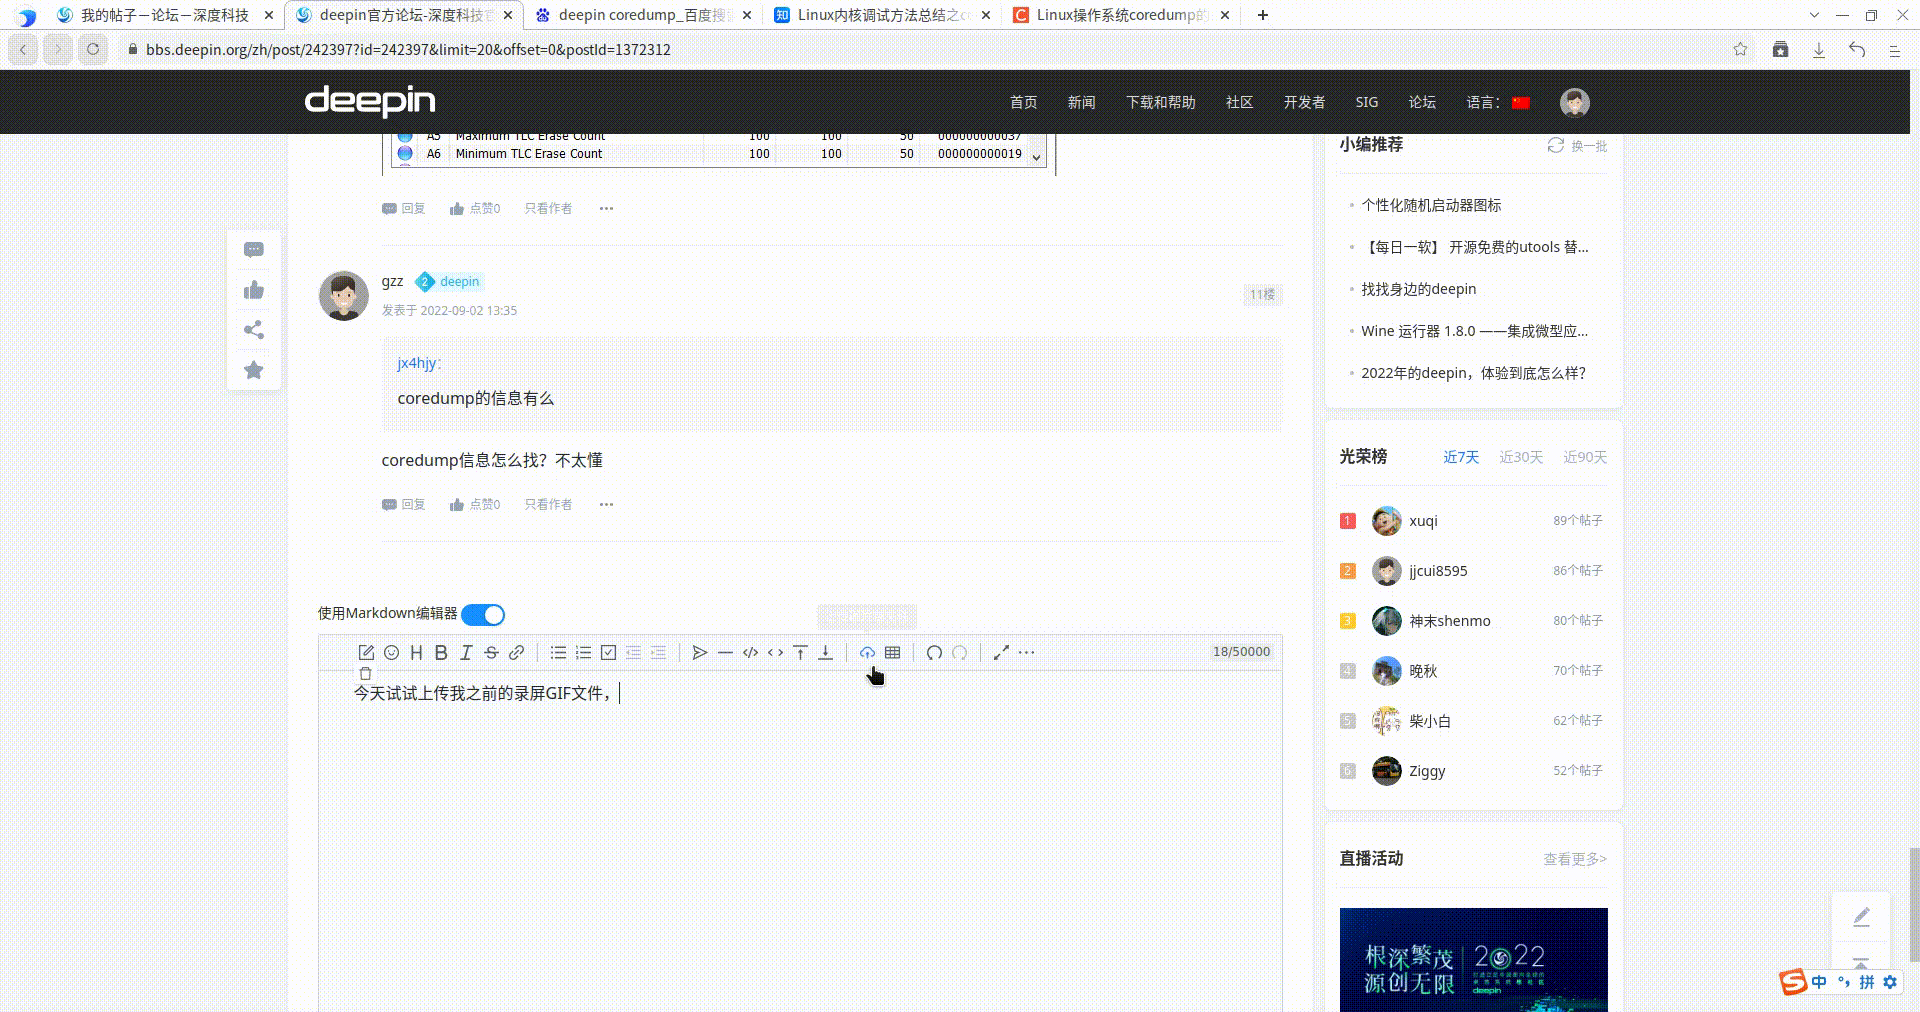Toggle bold formatting in the editor toolbar
This screenshot has width=1920, height=1012.
pyautogui.click(x=440, y=652)
